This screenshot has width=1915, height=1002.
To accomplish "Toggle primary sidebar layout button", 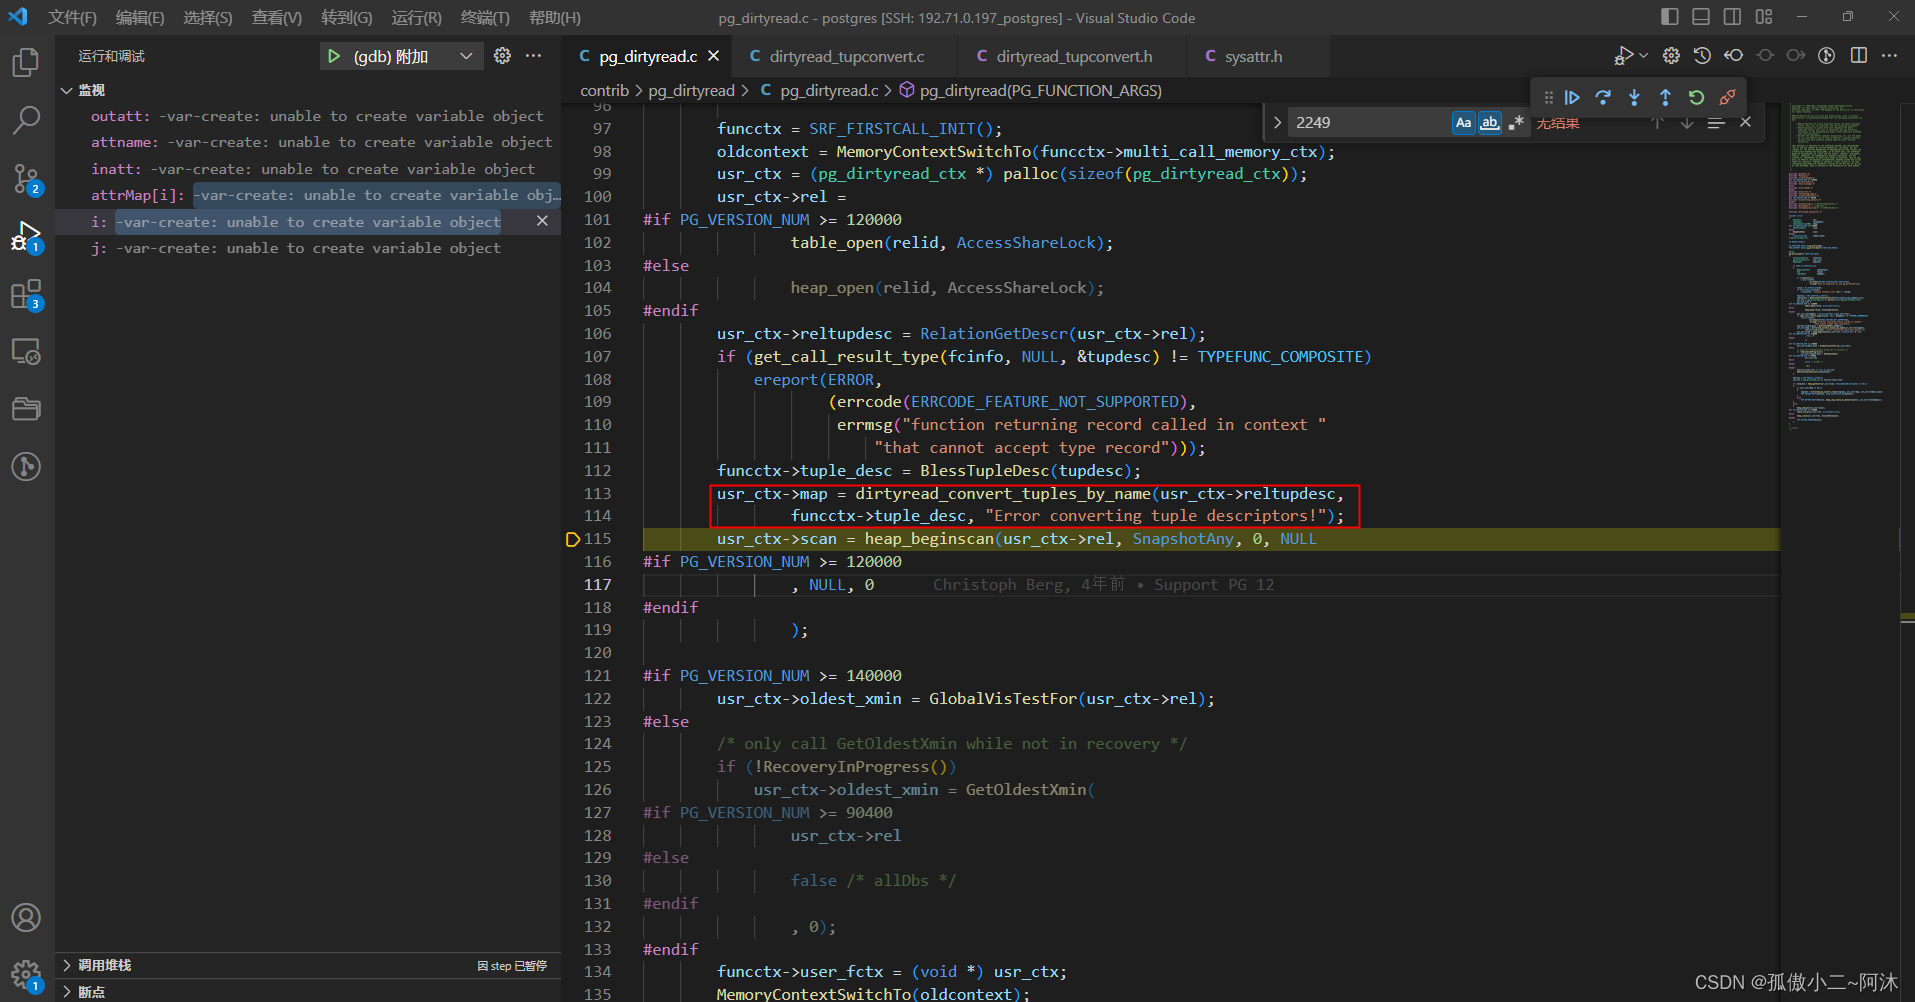I will coord(1670,17).
